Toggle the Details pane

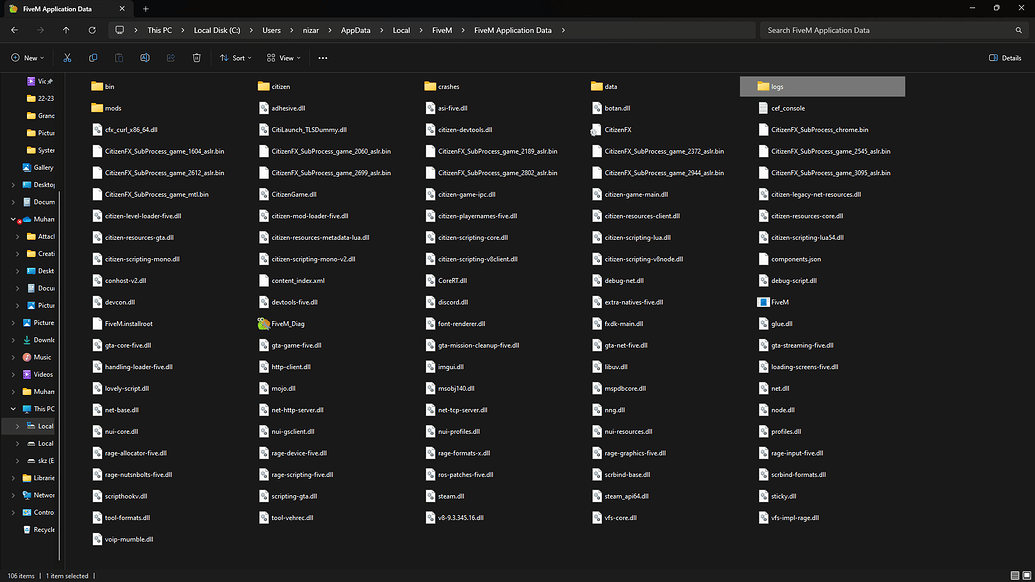click(x=1004, y=58)
